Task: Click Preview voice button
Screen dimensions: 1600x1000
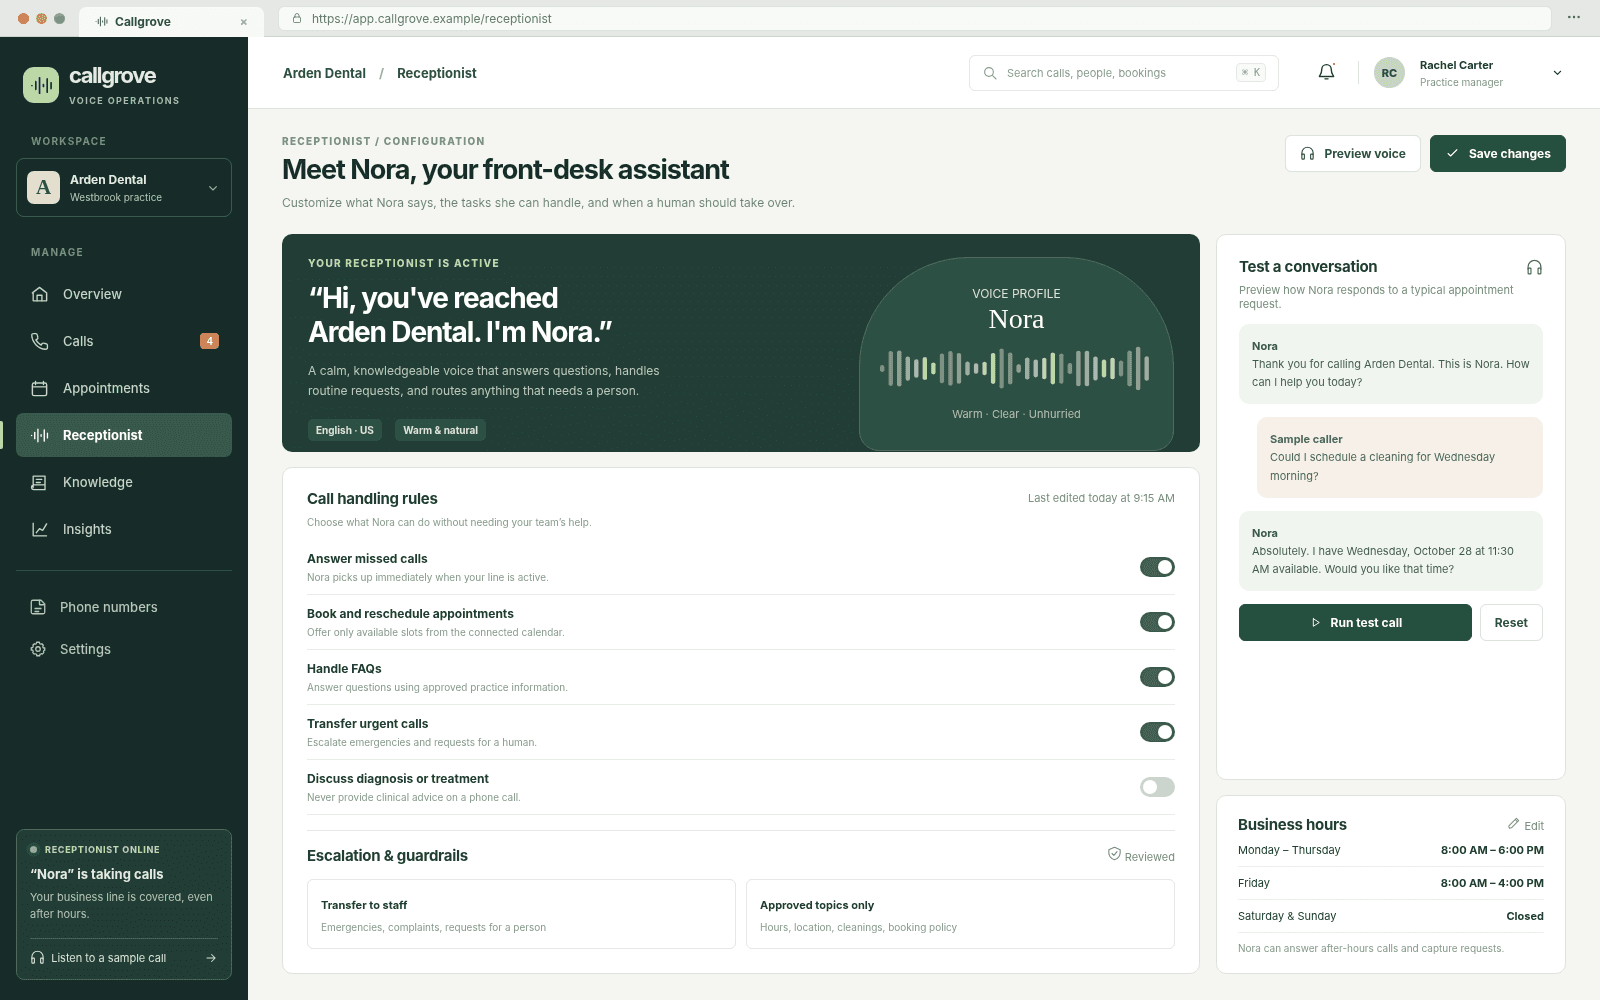Action: coord(1352,153)
